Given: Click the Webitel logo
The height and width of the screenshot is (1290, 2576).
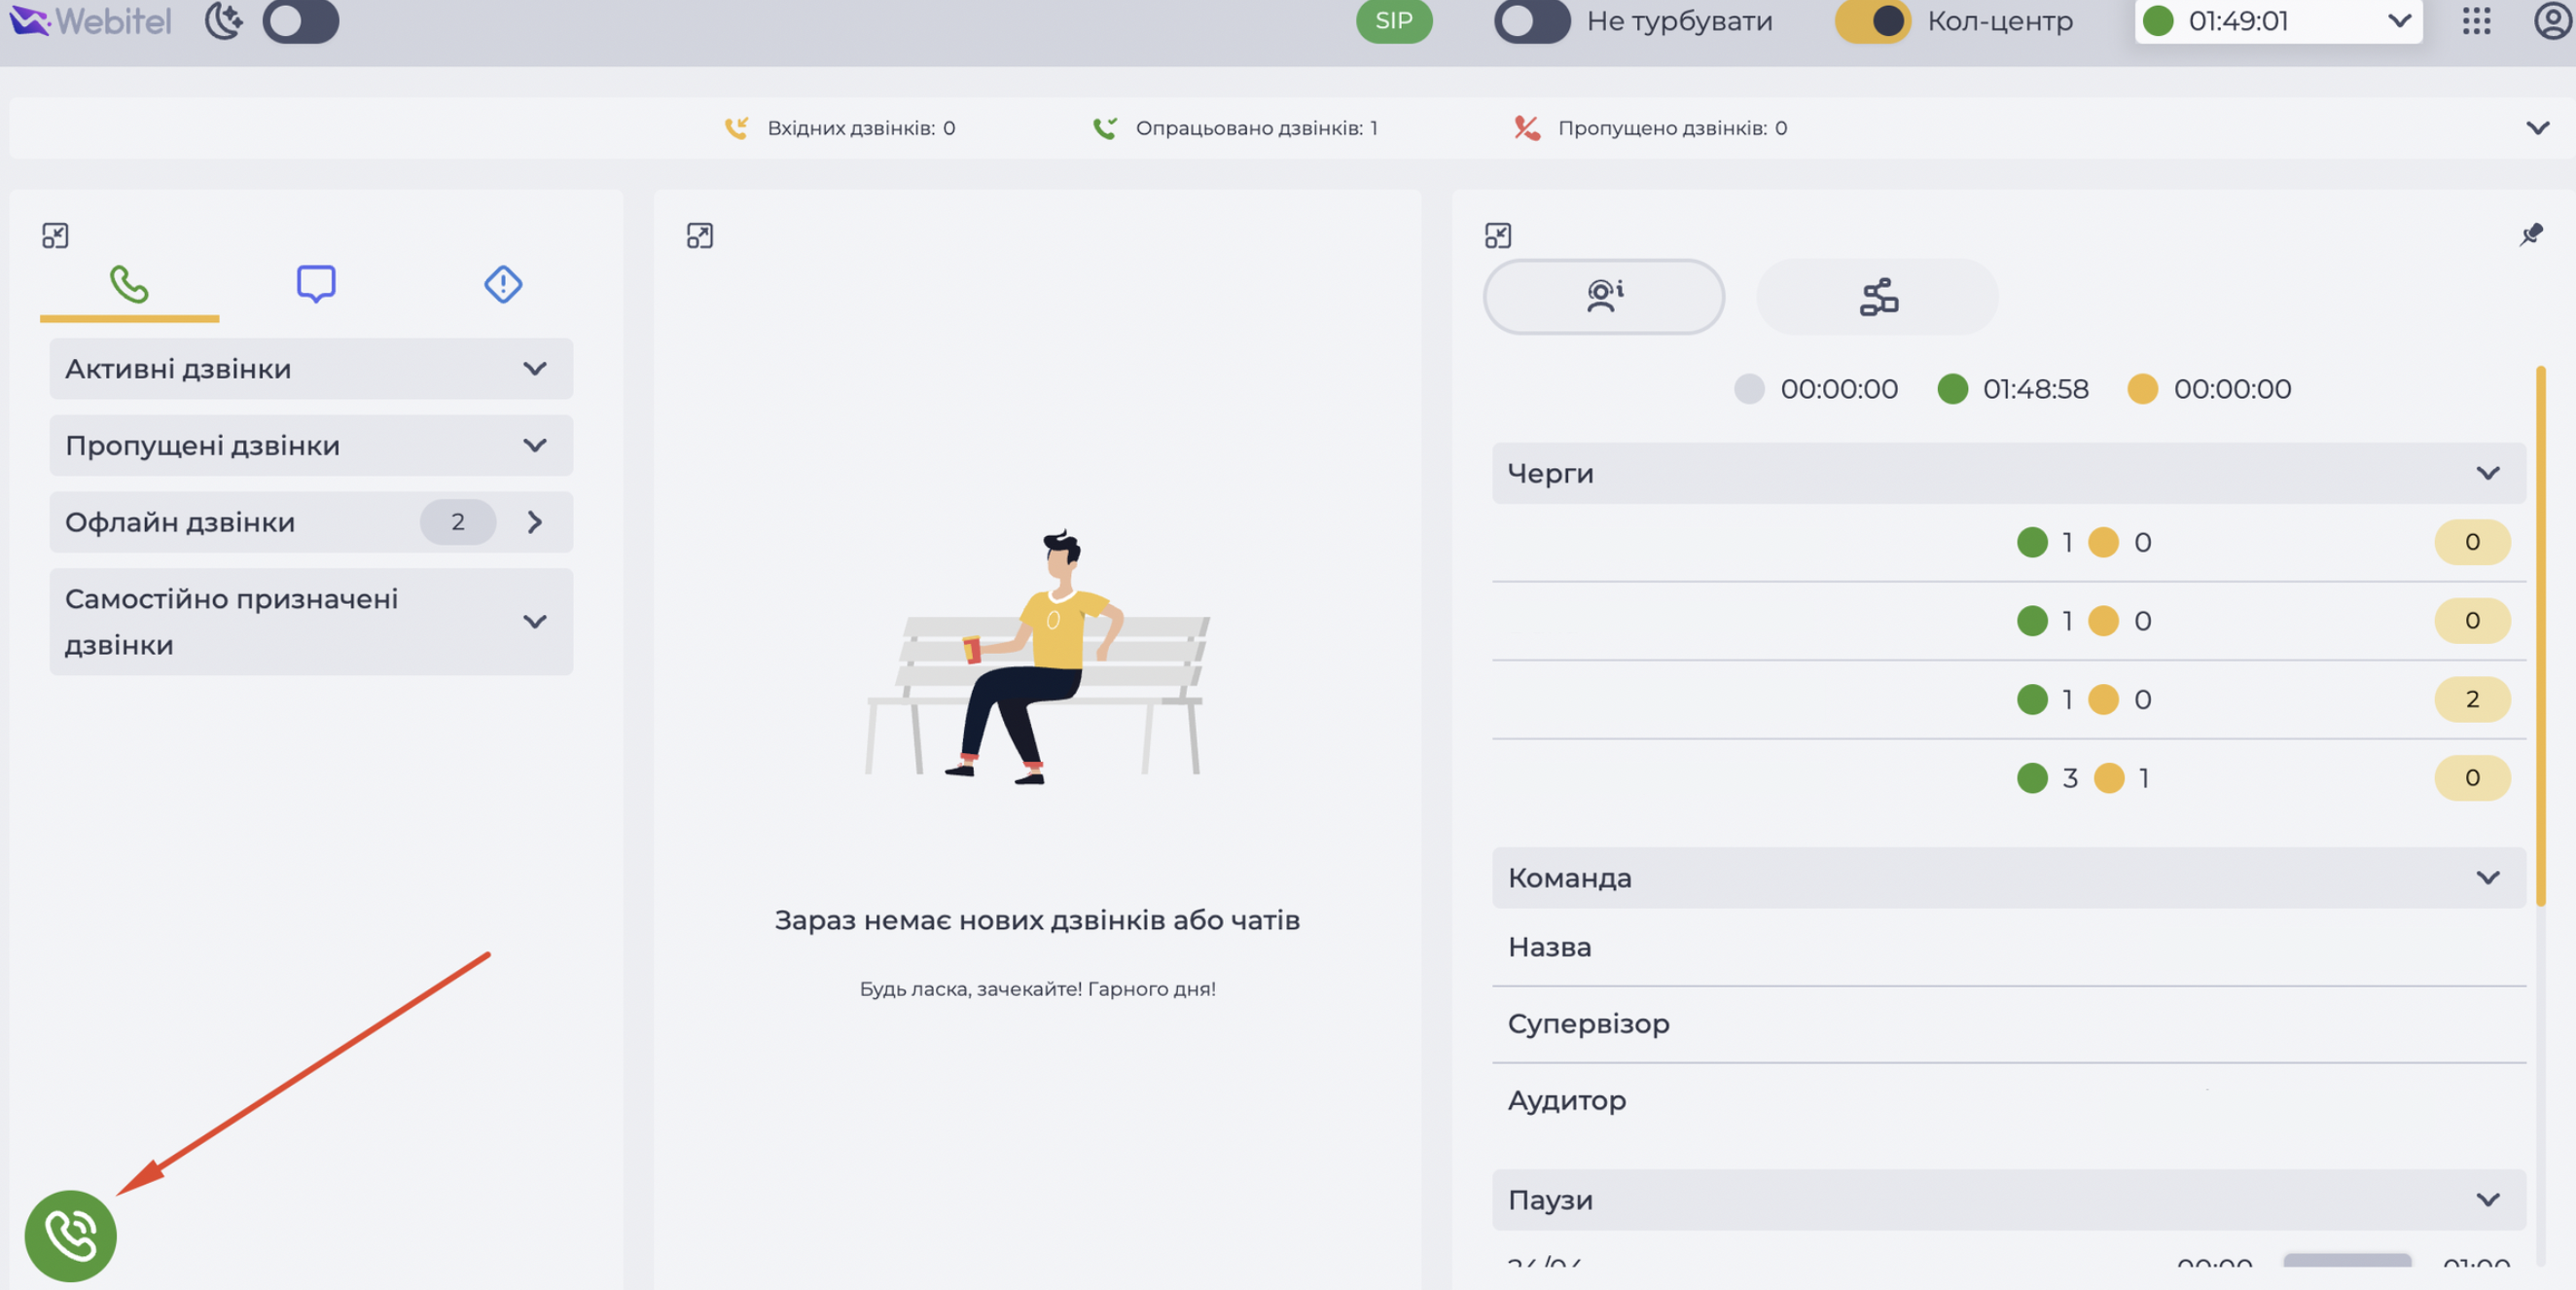Looking at the screenshot, I should click(90, 21).
